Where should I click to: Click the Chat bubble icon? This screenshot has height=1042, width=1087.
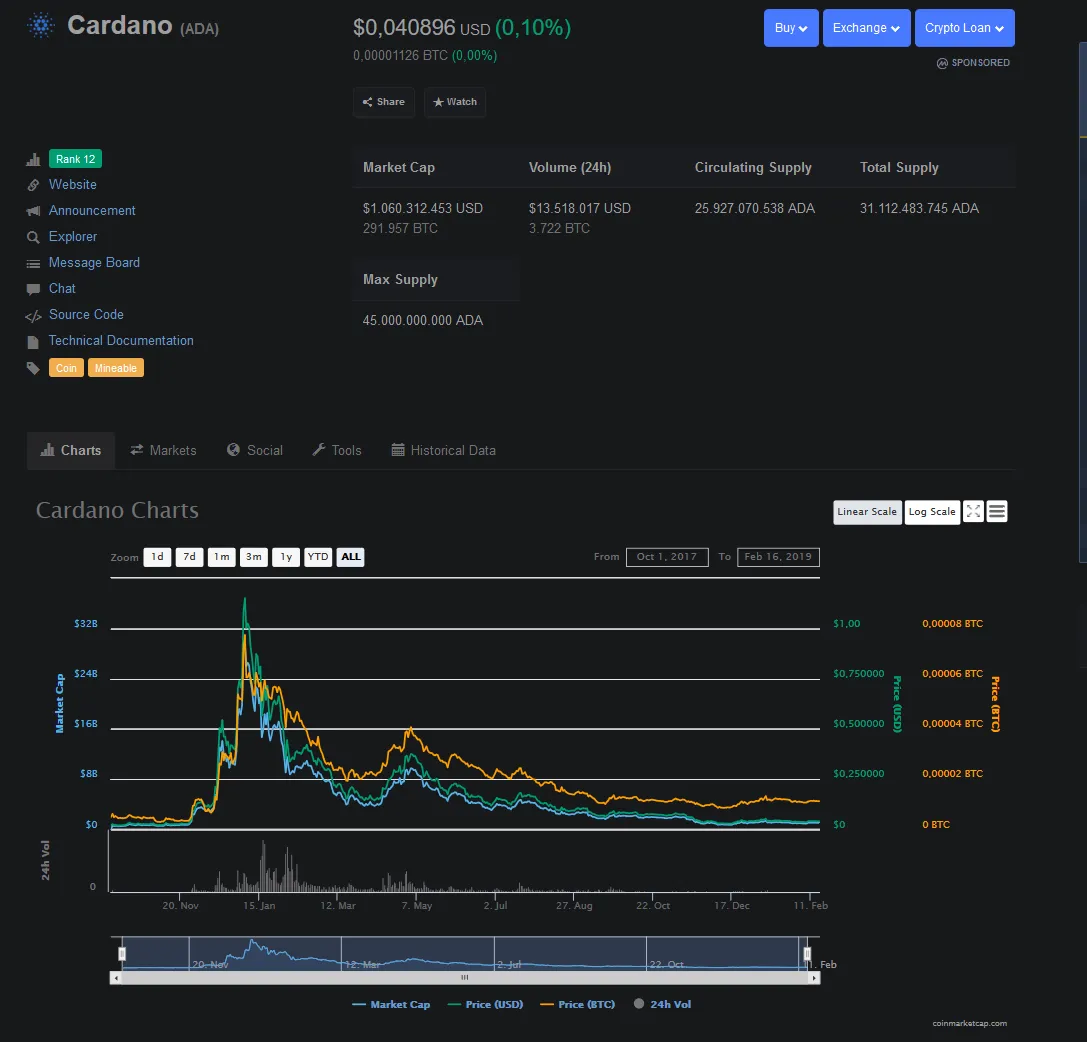(33, 289)
